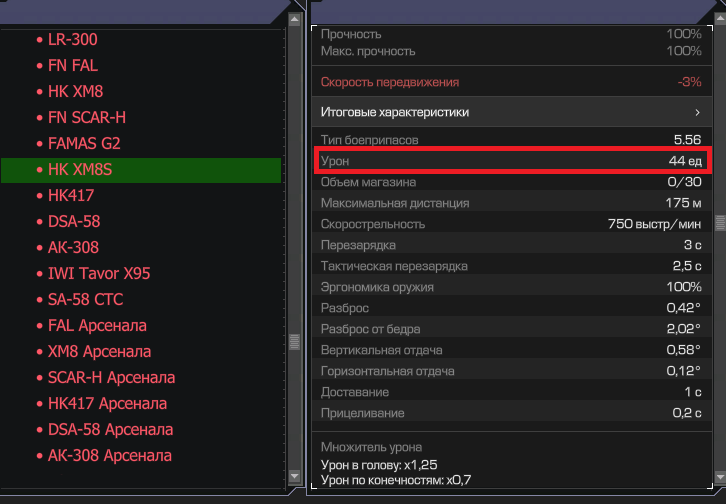Screen dimensions: 726x504
Task: Select FN FAL in the weapon list
Action: pyautogui.click(x=73, y=65)
